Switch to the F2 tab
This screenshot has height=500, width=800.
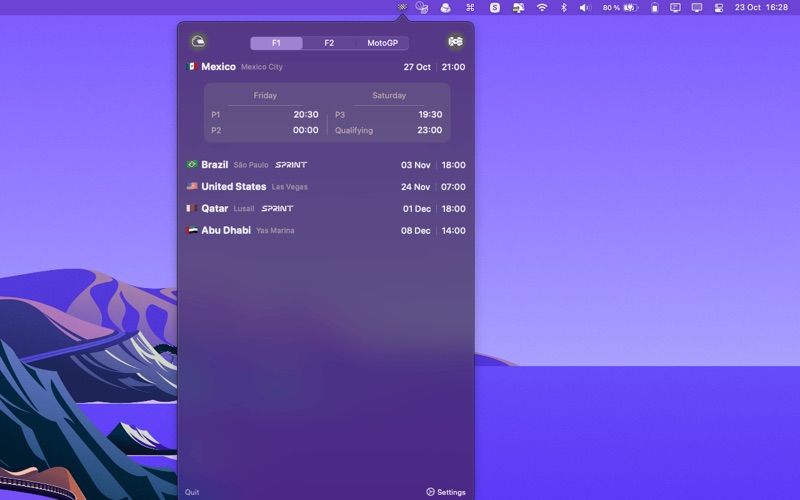[x=329, y=43]
